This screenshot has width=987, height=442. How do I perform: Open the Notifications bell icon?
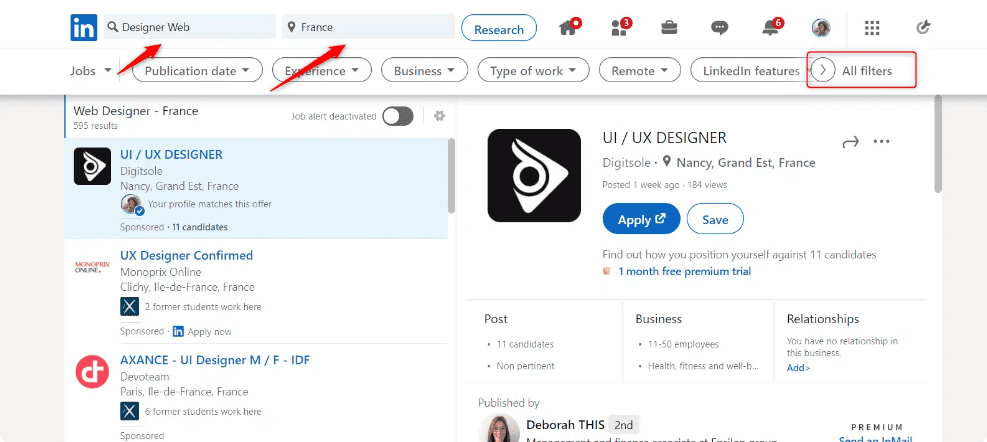(x=771, y=27)
